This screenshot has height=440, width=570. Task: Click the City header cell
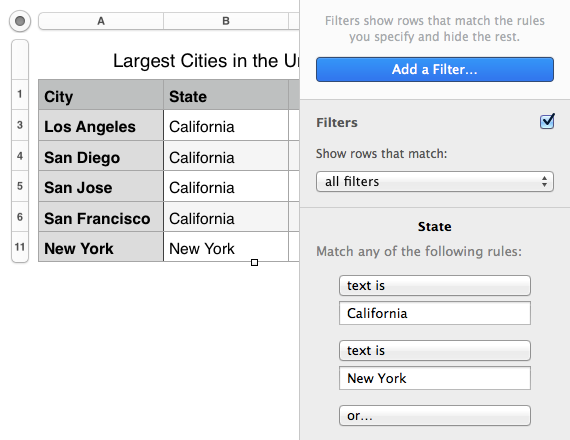coord(101,95)
